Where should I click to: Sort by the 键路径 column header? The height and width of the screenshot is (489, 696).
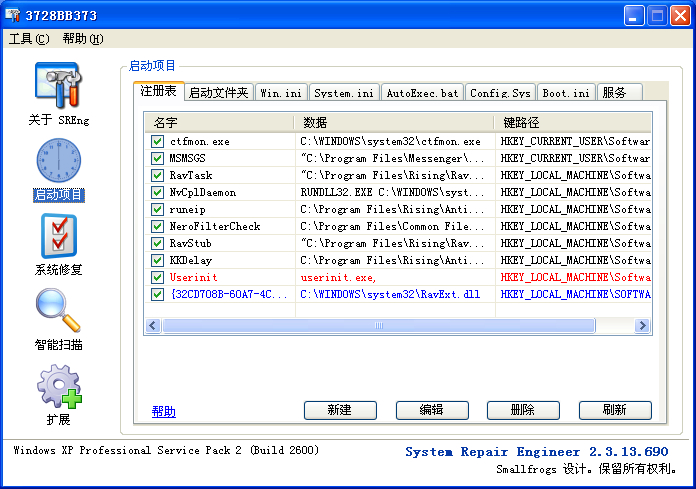pos(573,122)
